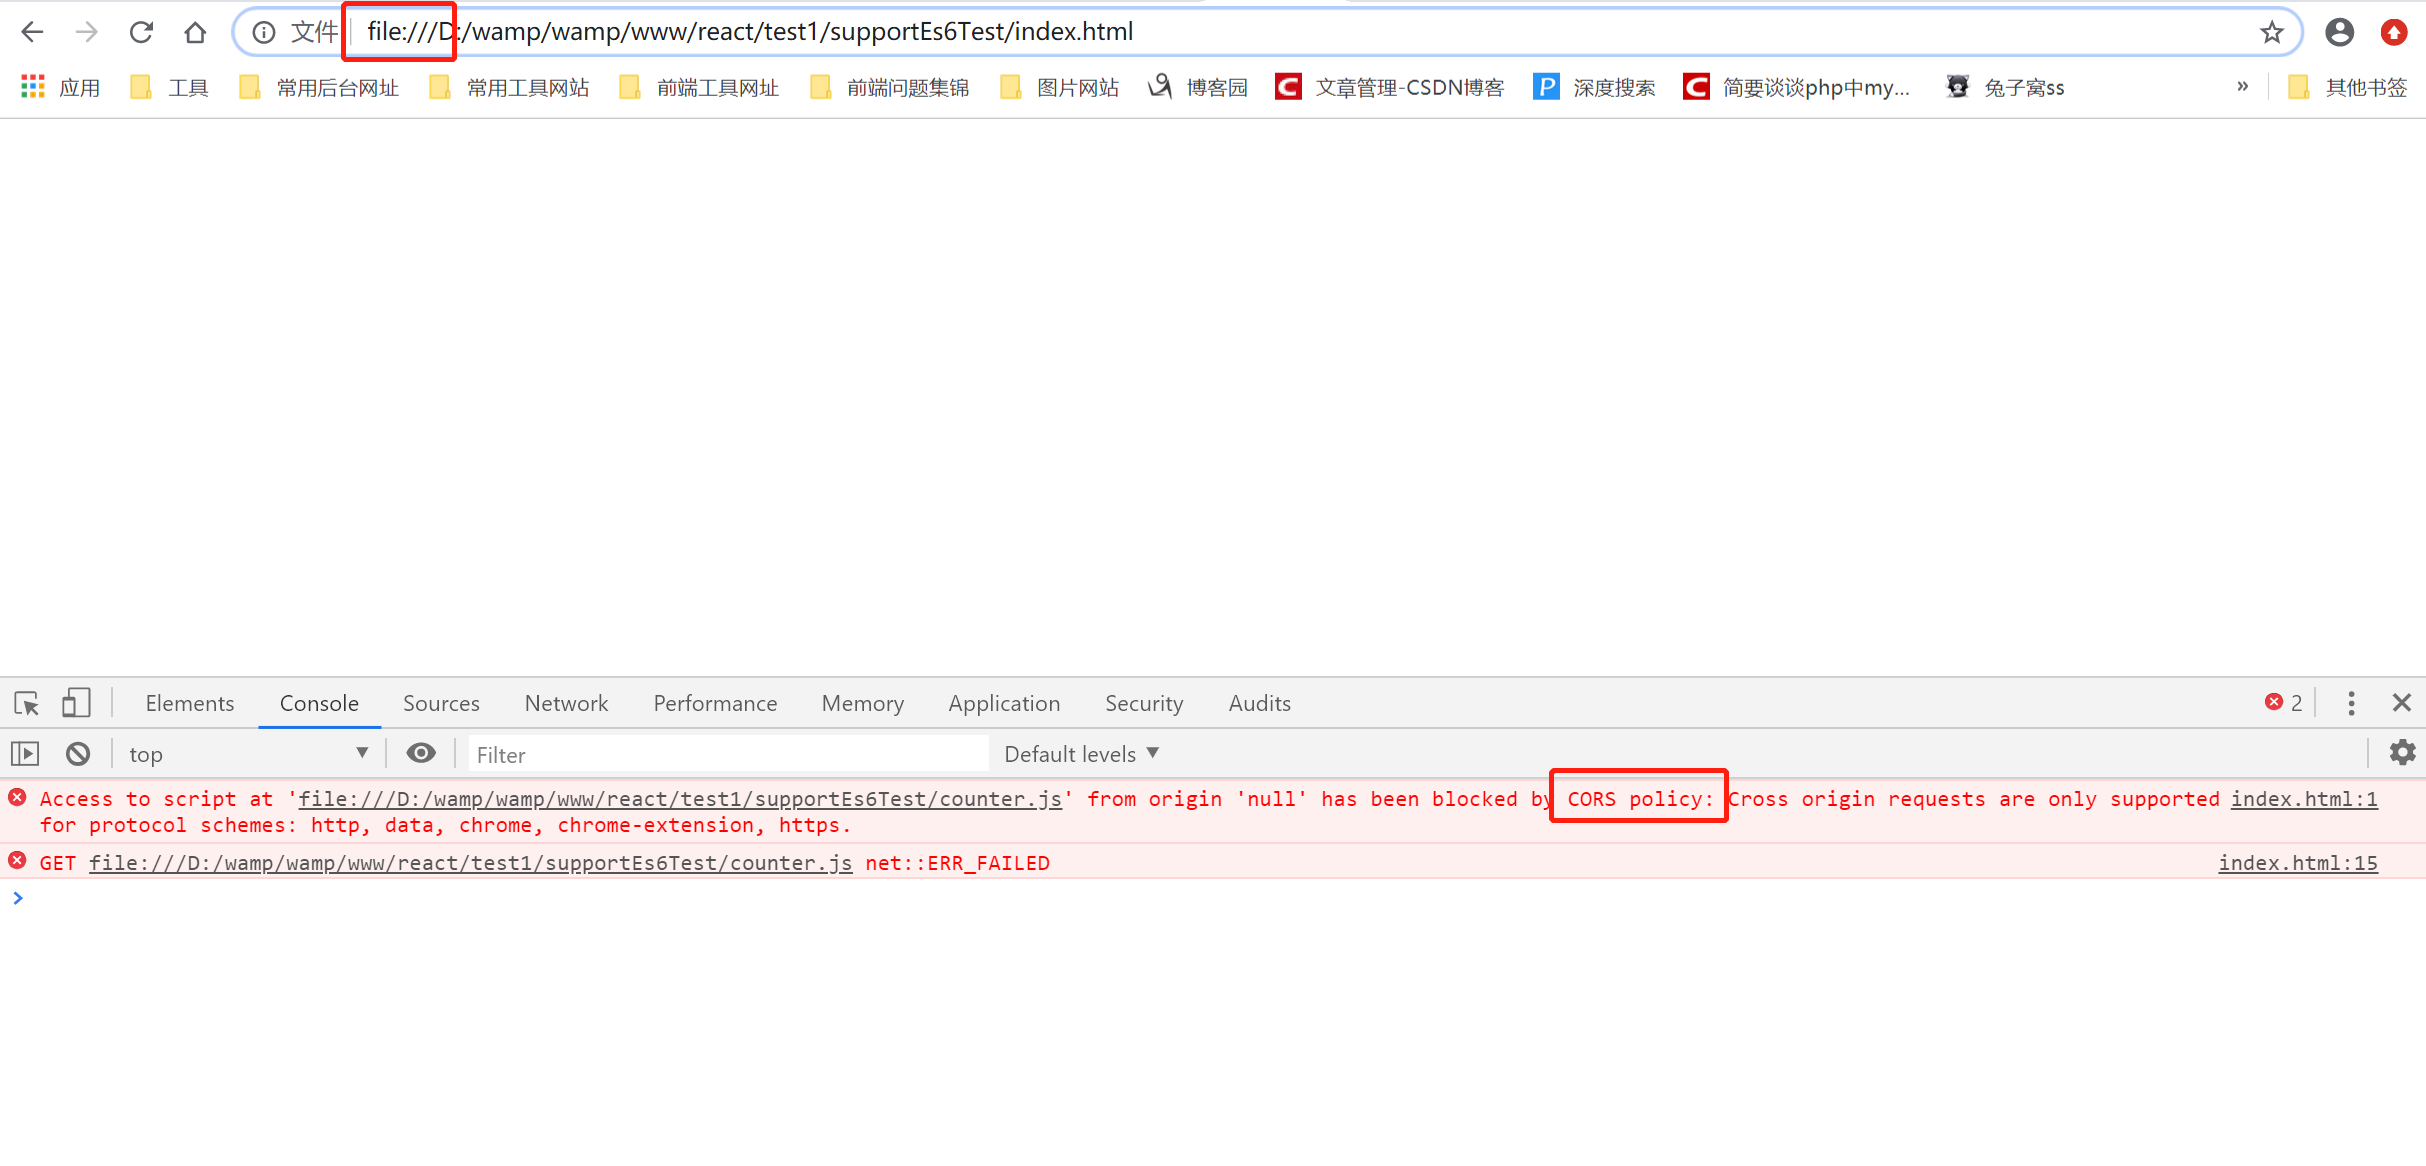Reload the current page

click(141, 31)
